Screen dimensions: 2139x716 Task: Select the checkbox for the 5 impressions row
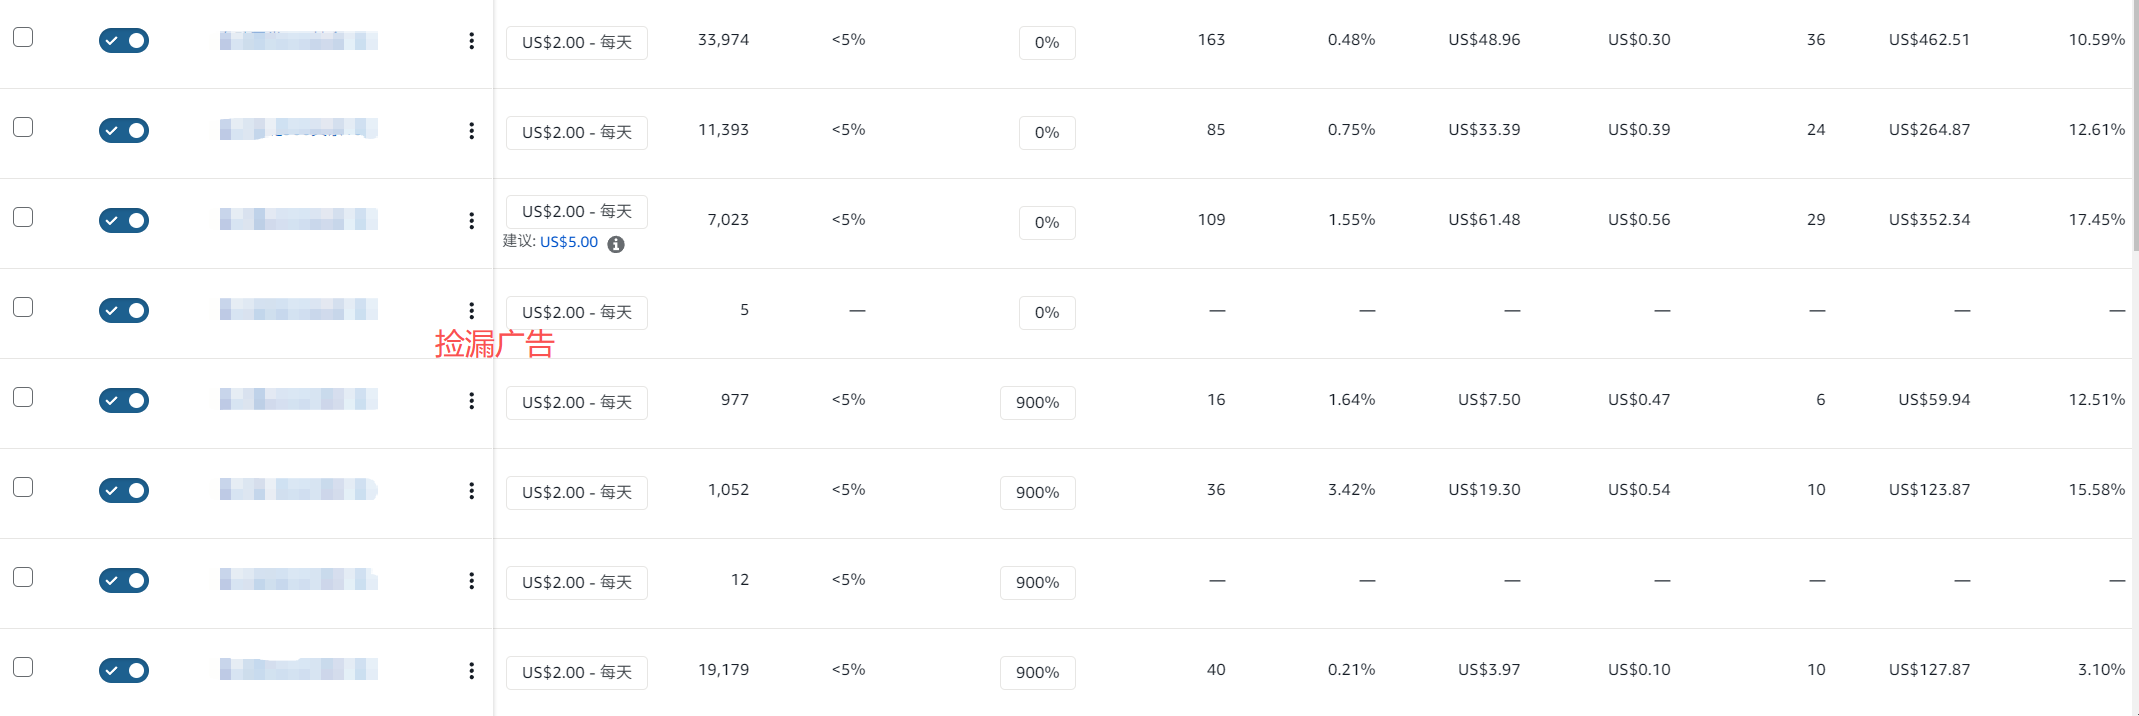pyautogui.click(x=23, y=307)
